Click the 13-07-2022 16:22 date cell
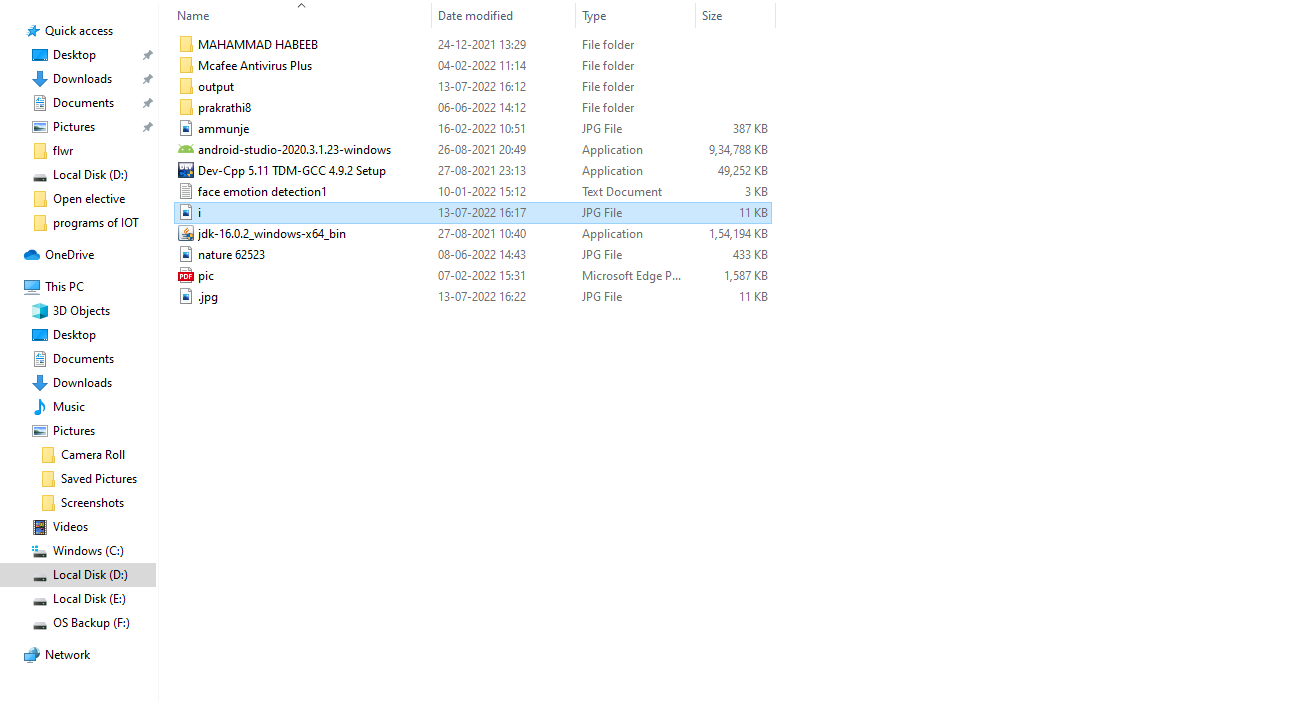Image resolution: width=1304 pixels, height=702 pixels. (x=482, y=296)
